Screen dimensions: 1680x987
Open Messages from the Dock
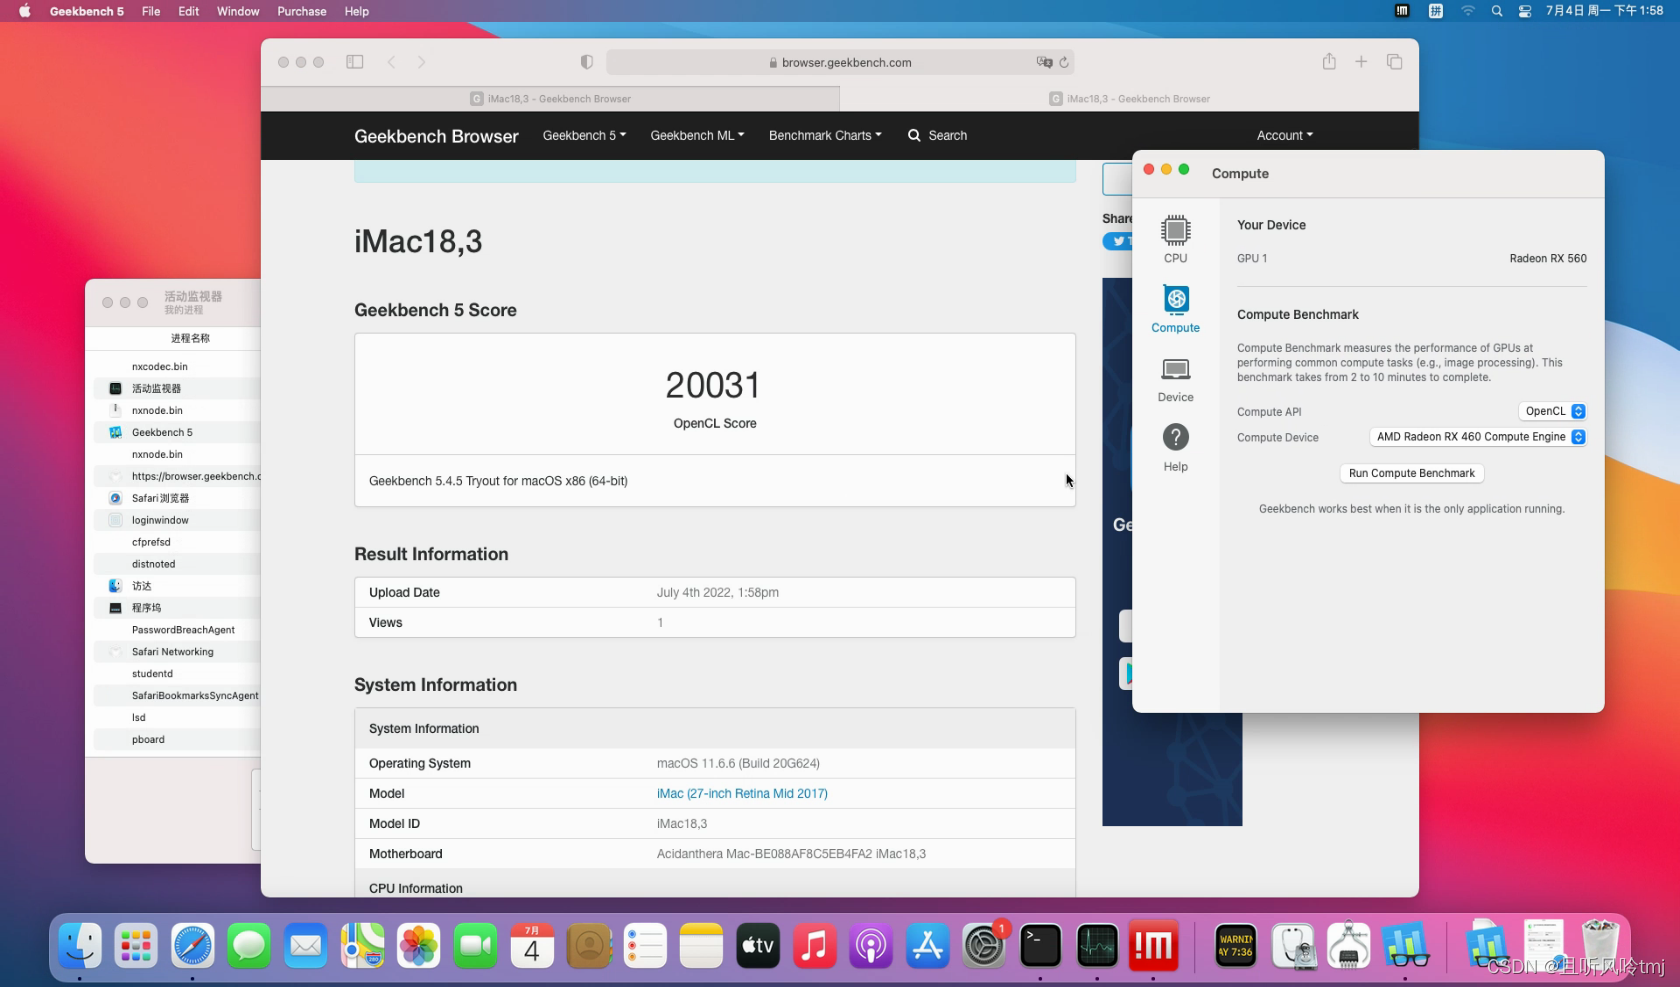click(x=249, y=945)
